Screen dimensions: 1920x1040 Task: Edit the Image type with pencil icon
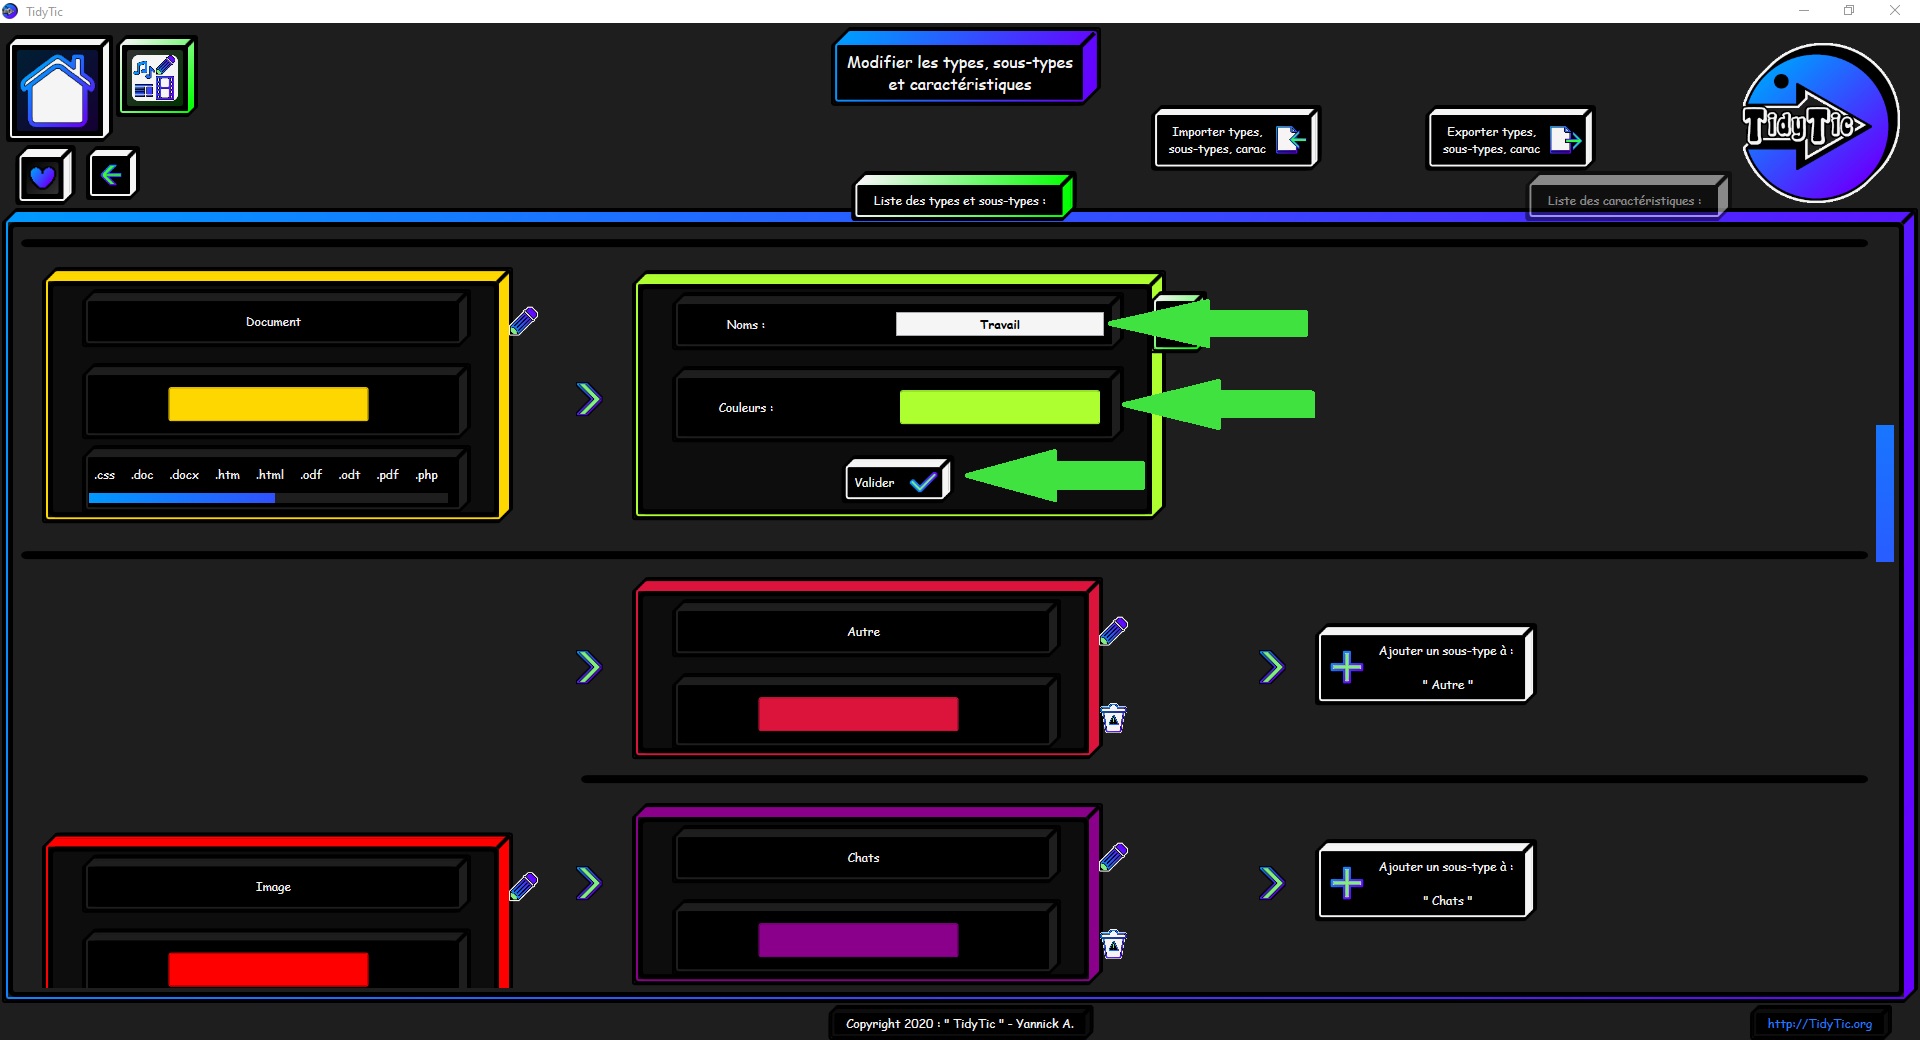click(524, 886)
